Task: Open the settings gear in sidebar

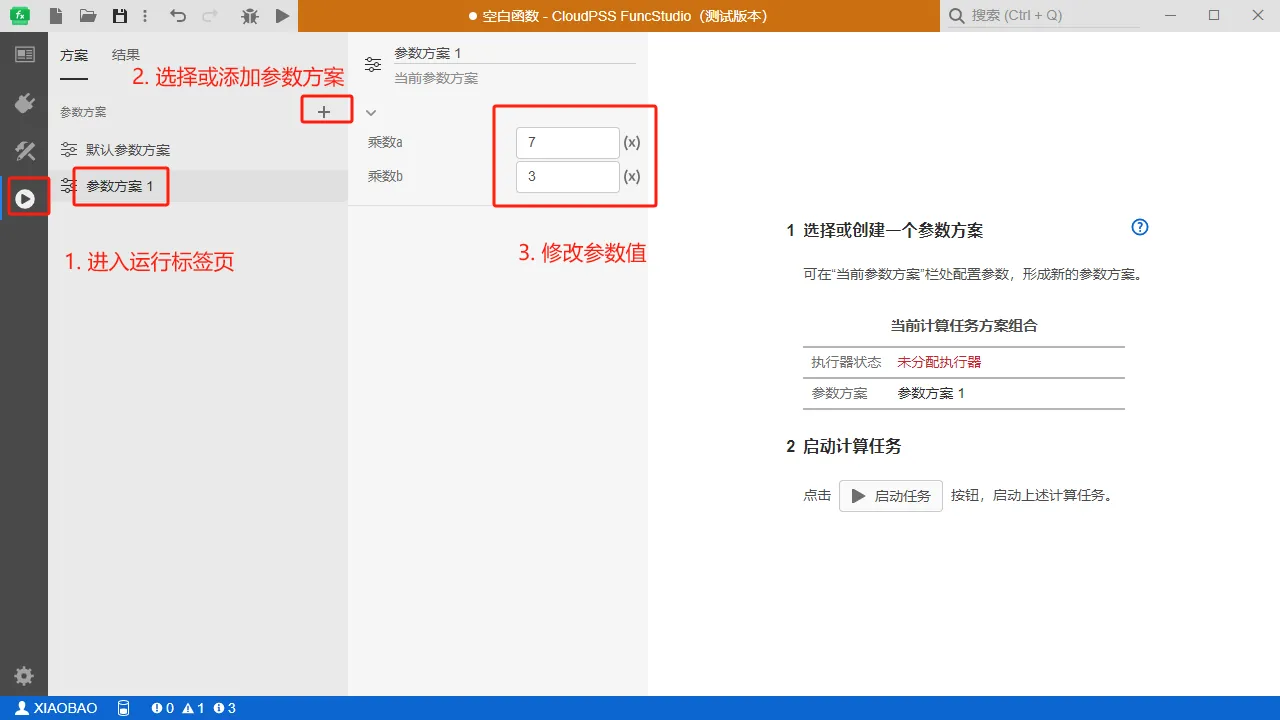Action: tap(24, 676)
